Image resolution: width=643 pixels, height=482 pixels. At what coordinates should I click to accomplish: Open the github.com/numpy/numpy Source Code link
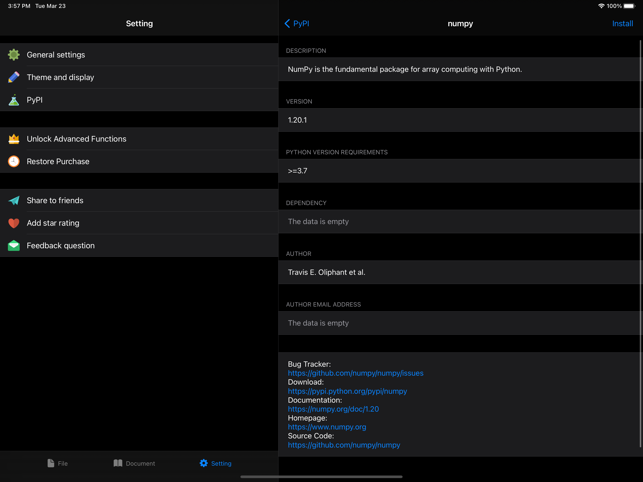344,445
